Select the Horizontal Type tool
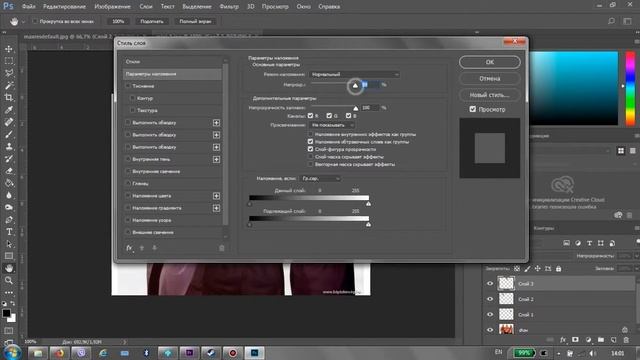The height and width of the screenshot is (360, 640). coord(9,232)
